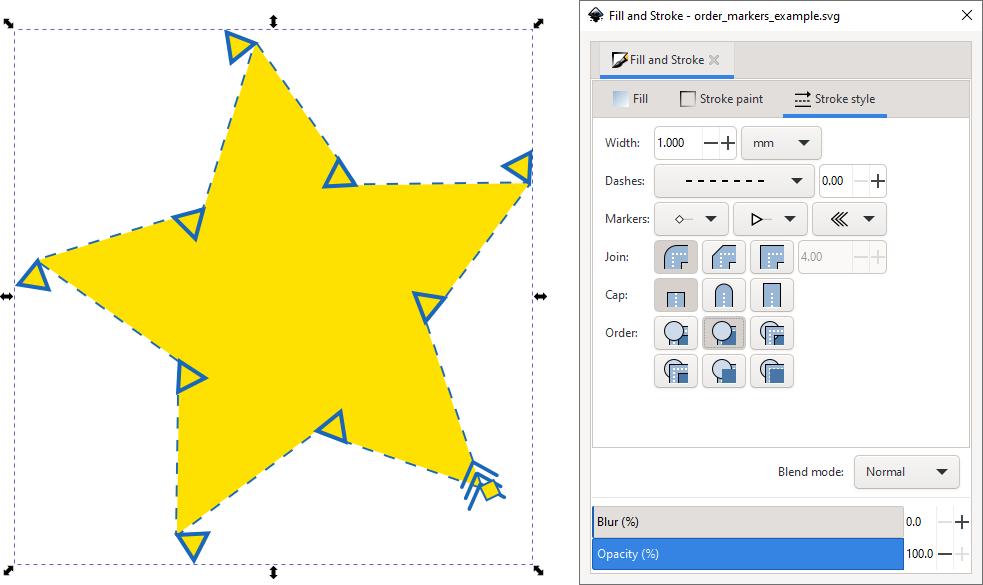Select butt cap style

pyautogui.click(x=676, y=295)
